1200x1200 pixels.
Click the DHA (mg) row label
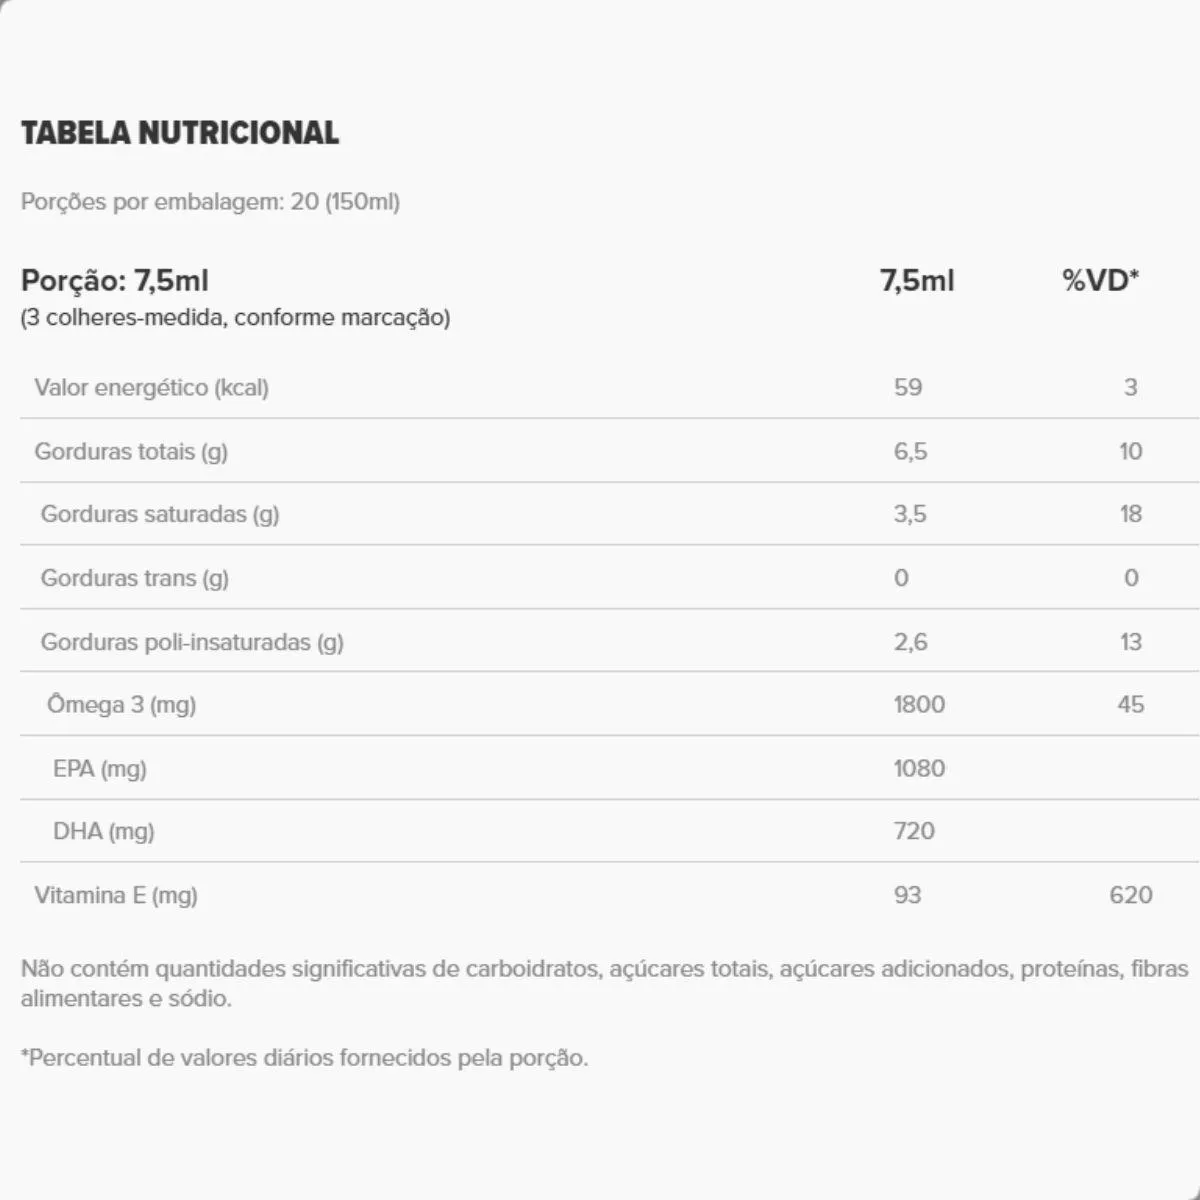(x=104, y=832)
